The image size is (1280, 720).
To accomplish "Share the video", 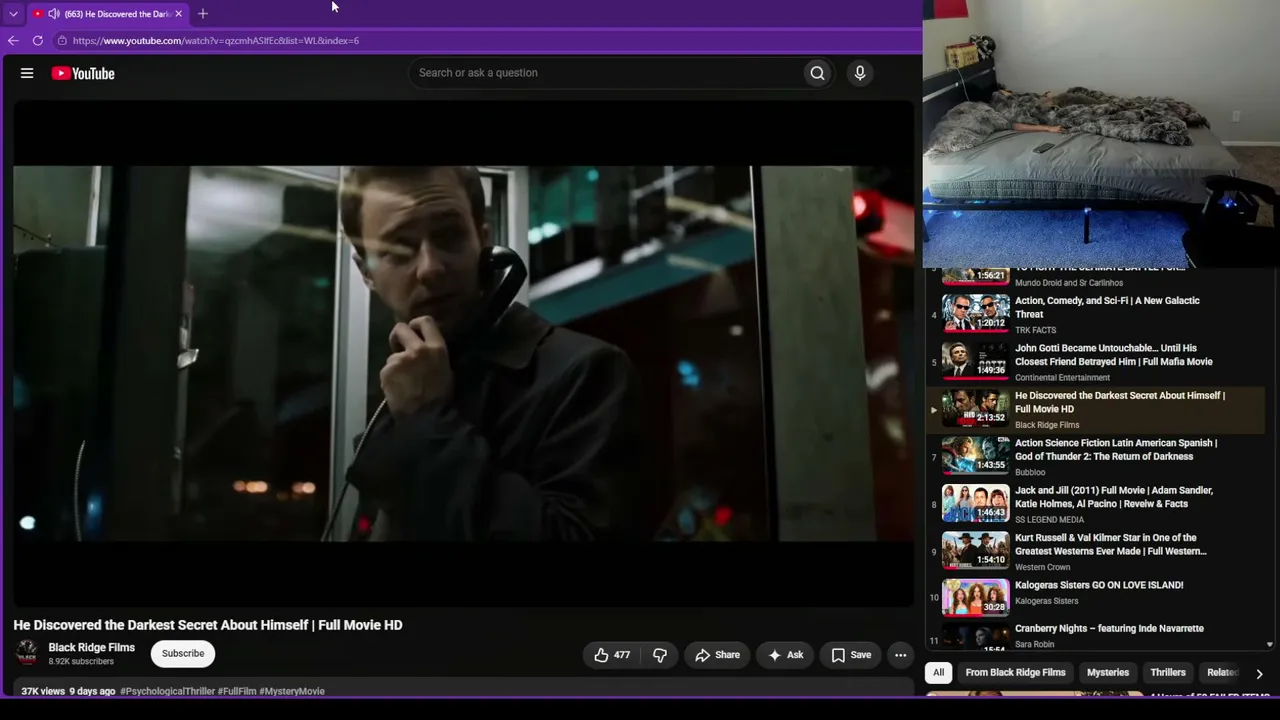I will point(717,655).
